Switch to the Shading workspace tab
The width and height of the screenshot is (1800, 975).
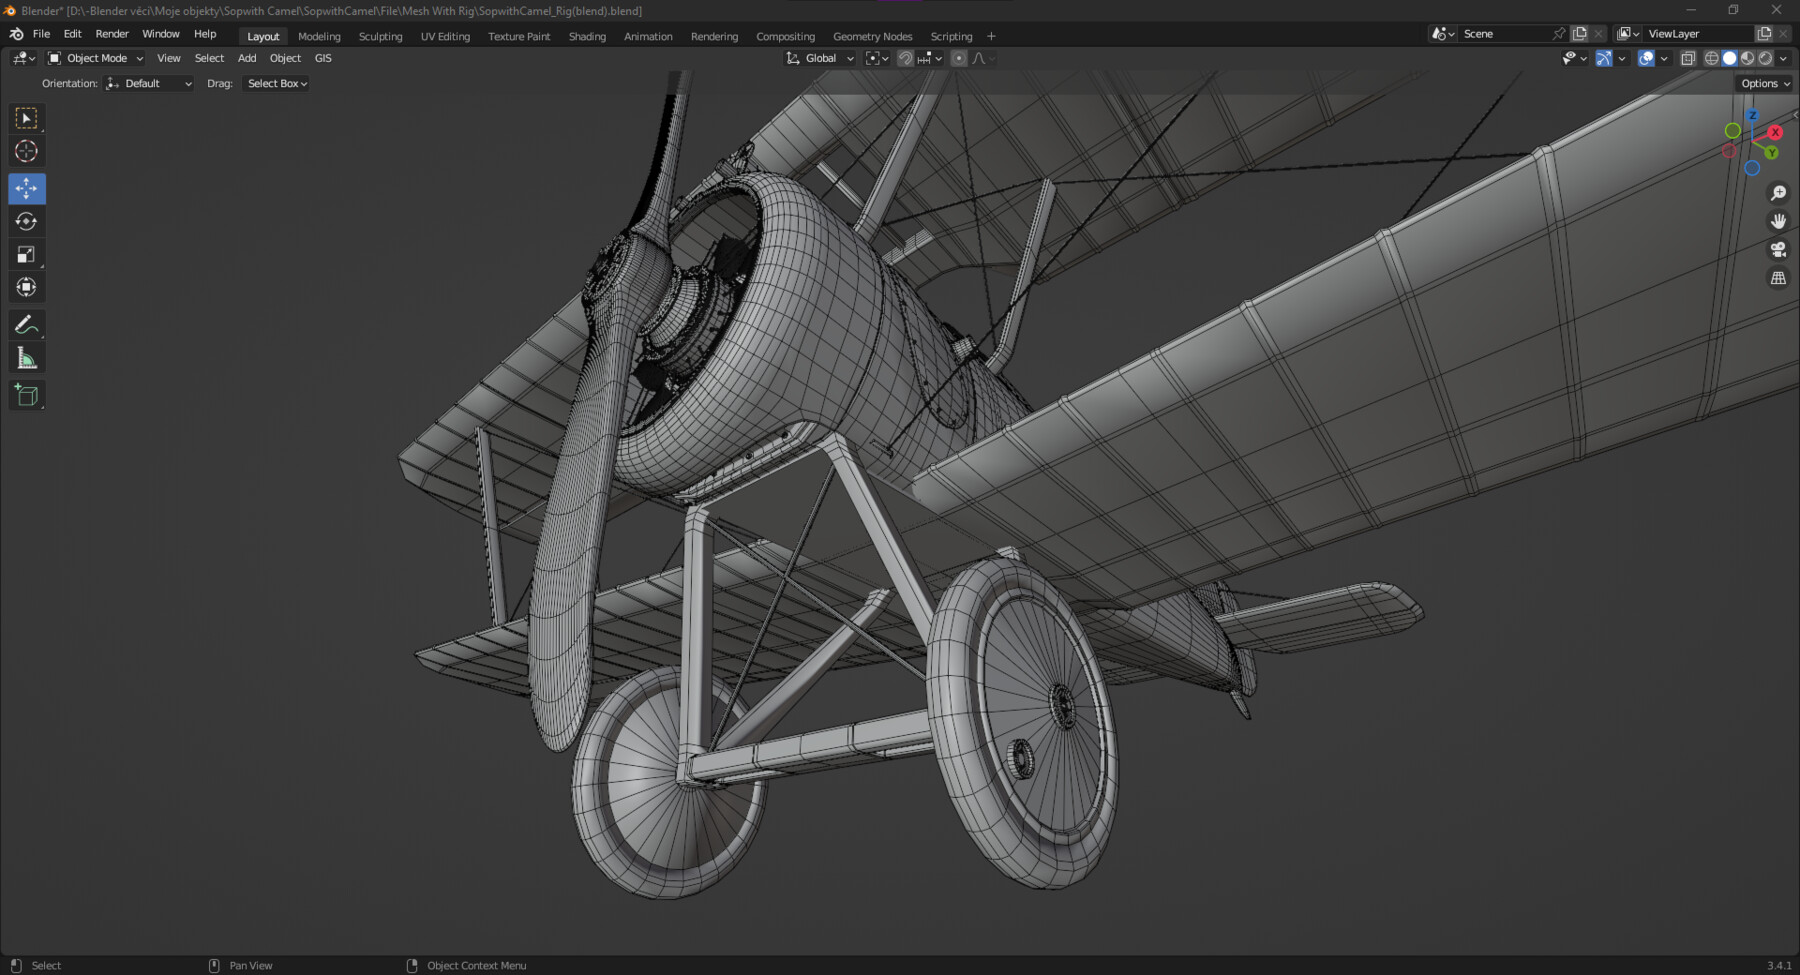[587, 36]
